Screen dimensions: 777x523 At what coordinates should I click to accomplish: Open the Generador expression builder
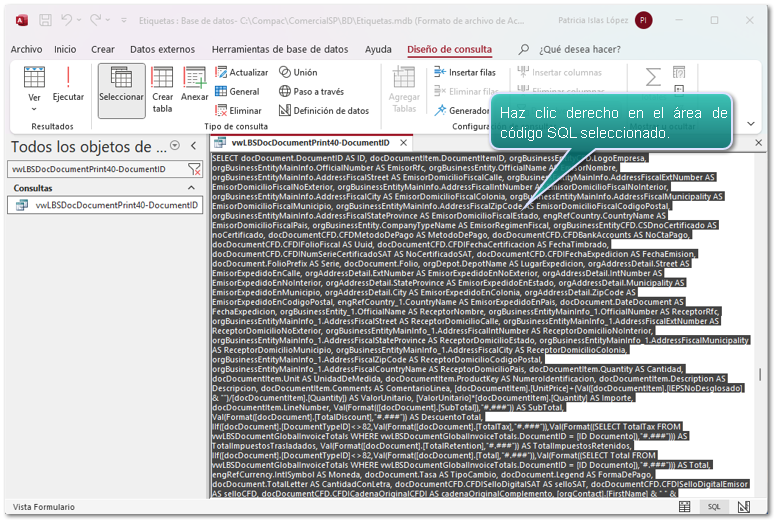[462, 111]
